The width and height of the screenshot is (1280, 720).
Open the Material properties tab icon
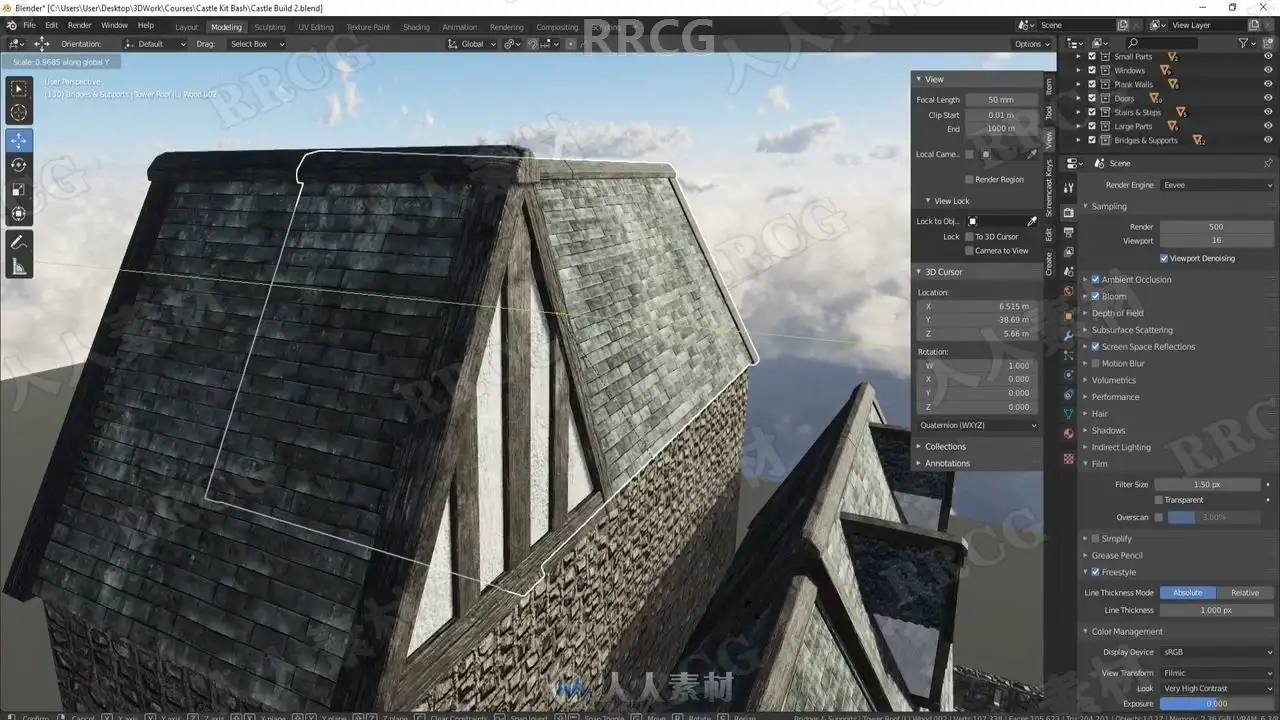(x=1069, y=434)
